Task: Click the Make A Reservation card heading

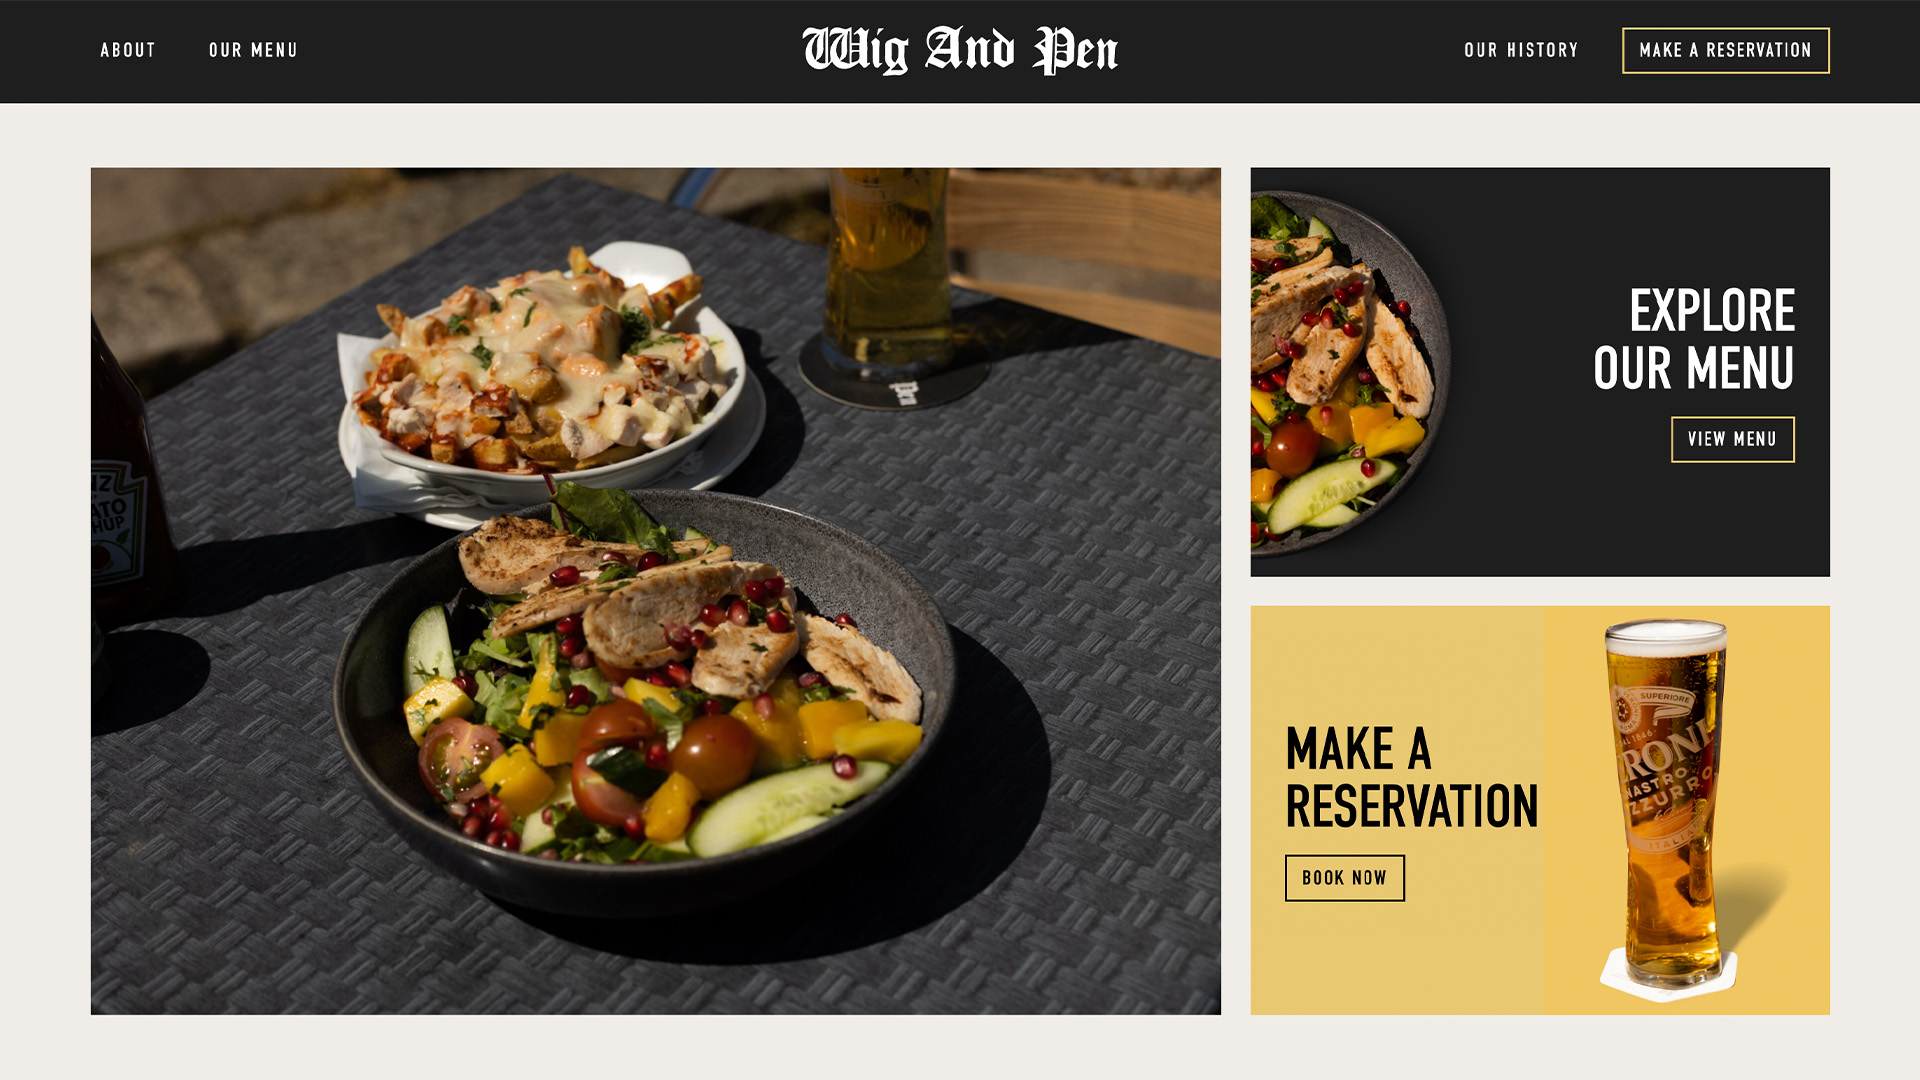Action: click(x=1411, y=777)
